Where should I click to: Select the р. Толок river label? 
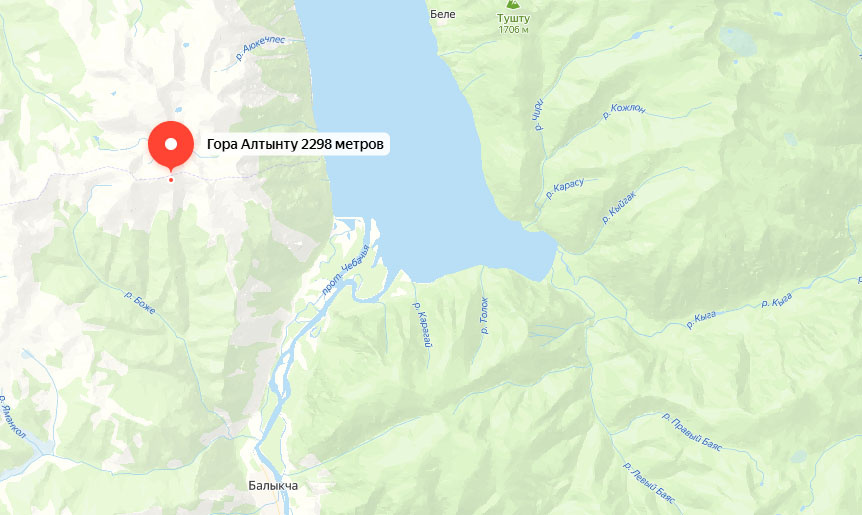click(x=484, y=315)
